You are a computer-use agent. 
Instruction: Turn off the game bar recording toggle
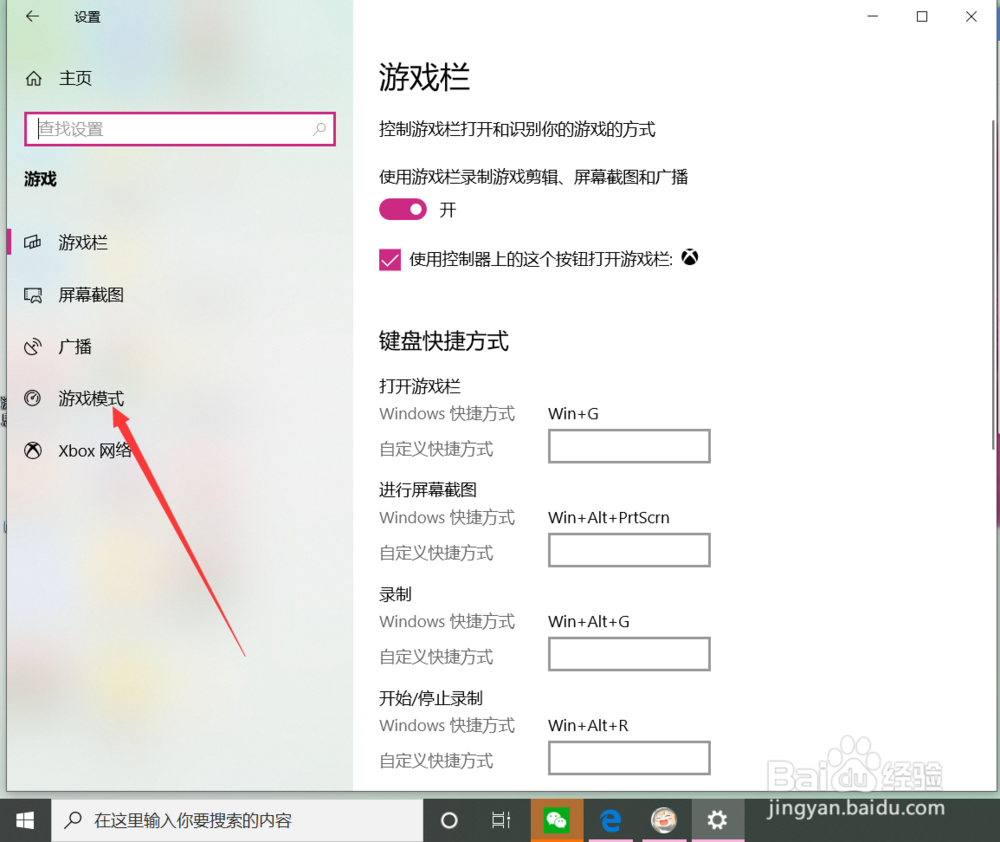click(x=402, y=209)
